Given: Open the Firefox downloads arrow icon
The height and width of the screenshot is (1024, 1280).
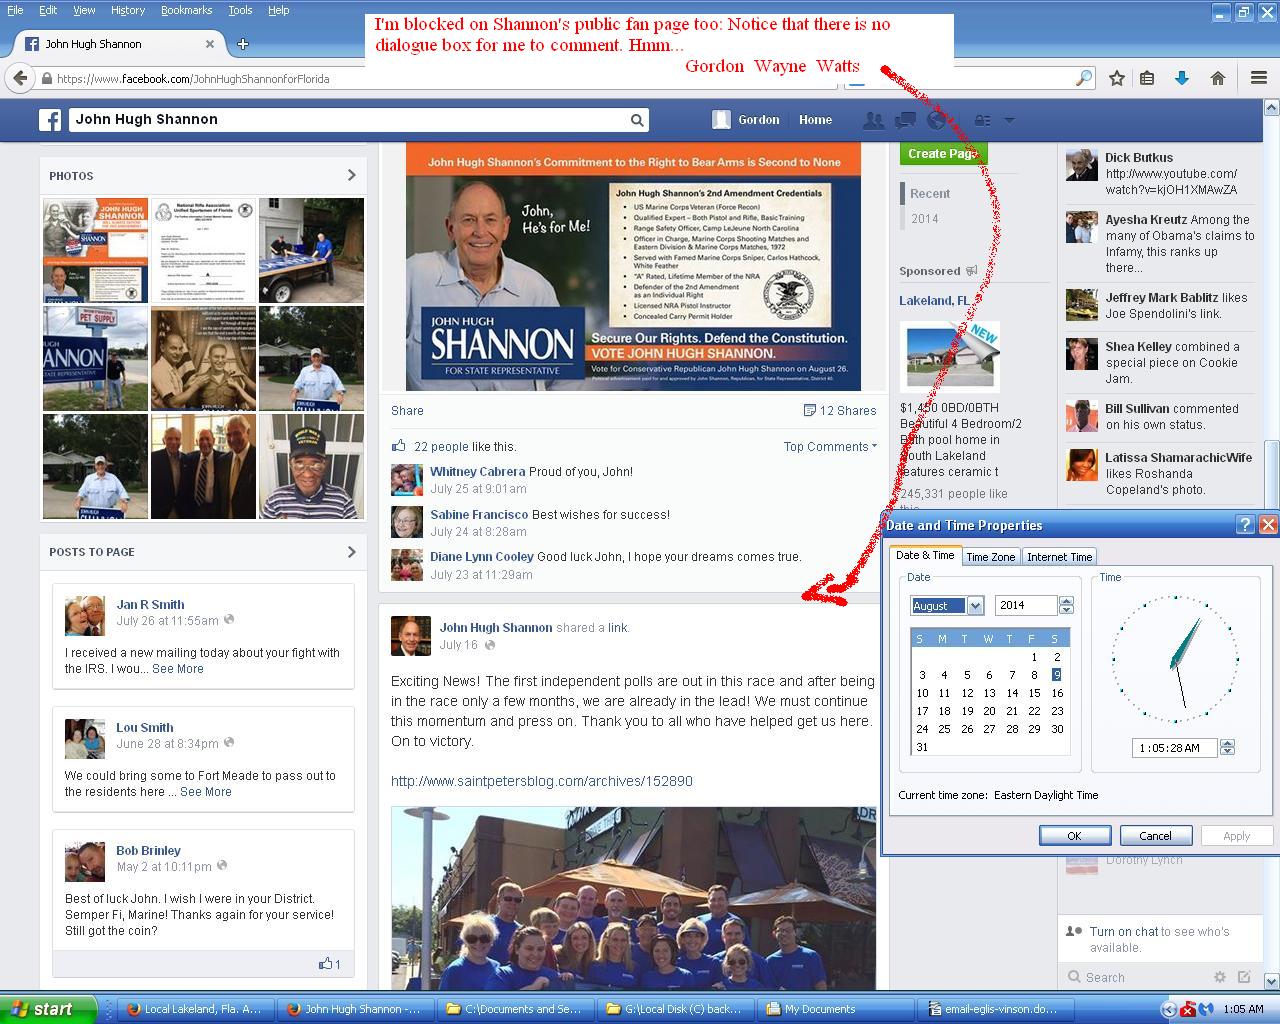Looking at the screenshot, I should tap(1181, 78).
